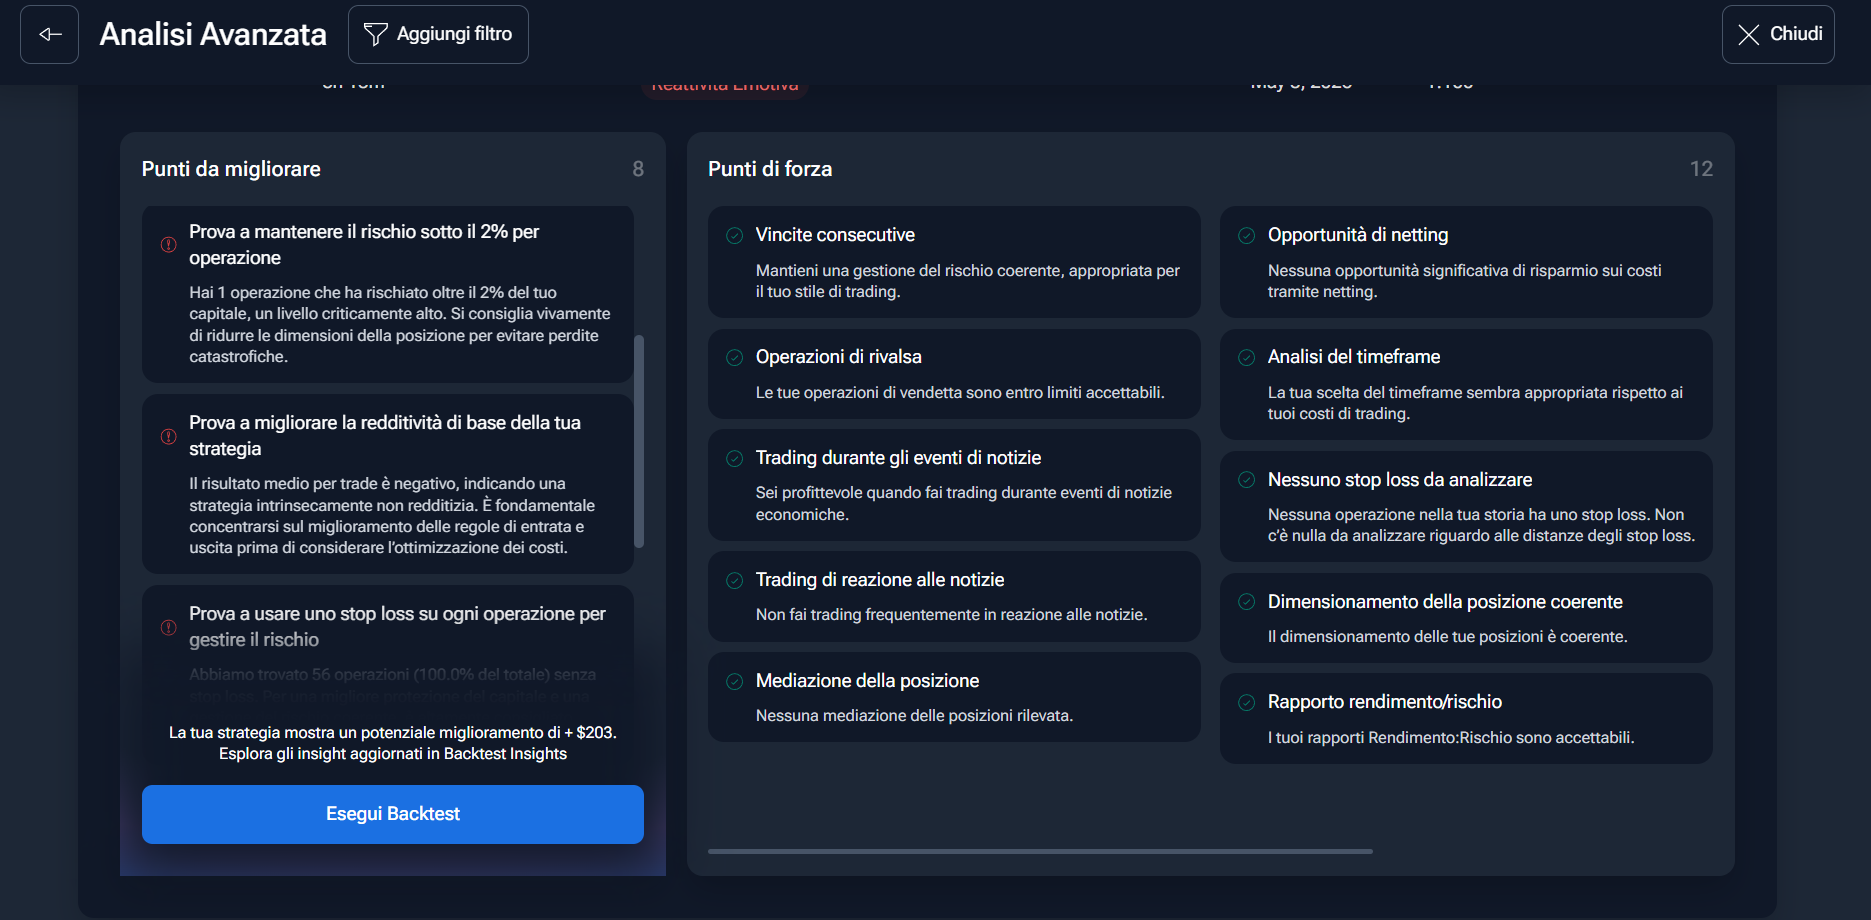Select Trading di reazione alle notizie title
Image resolution: width=1871 pixels, height=920 pixels.
(880, 580)
